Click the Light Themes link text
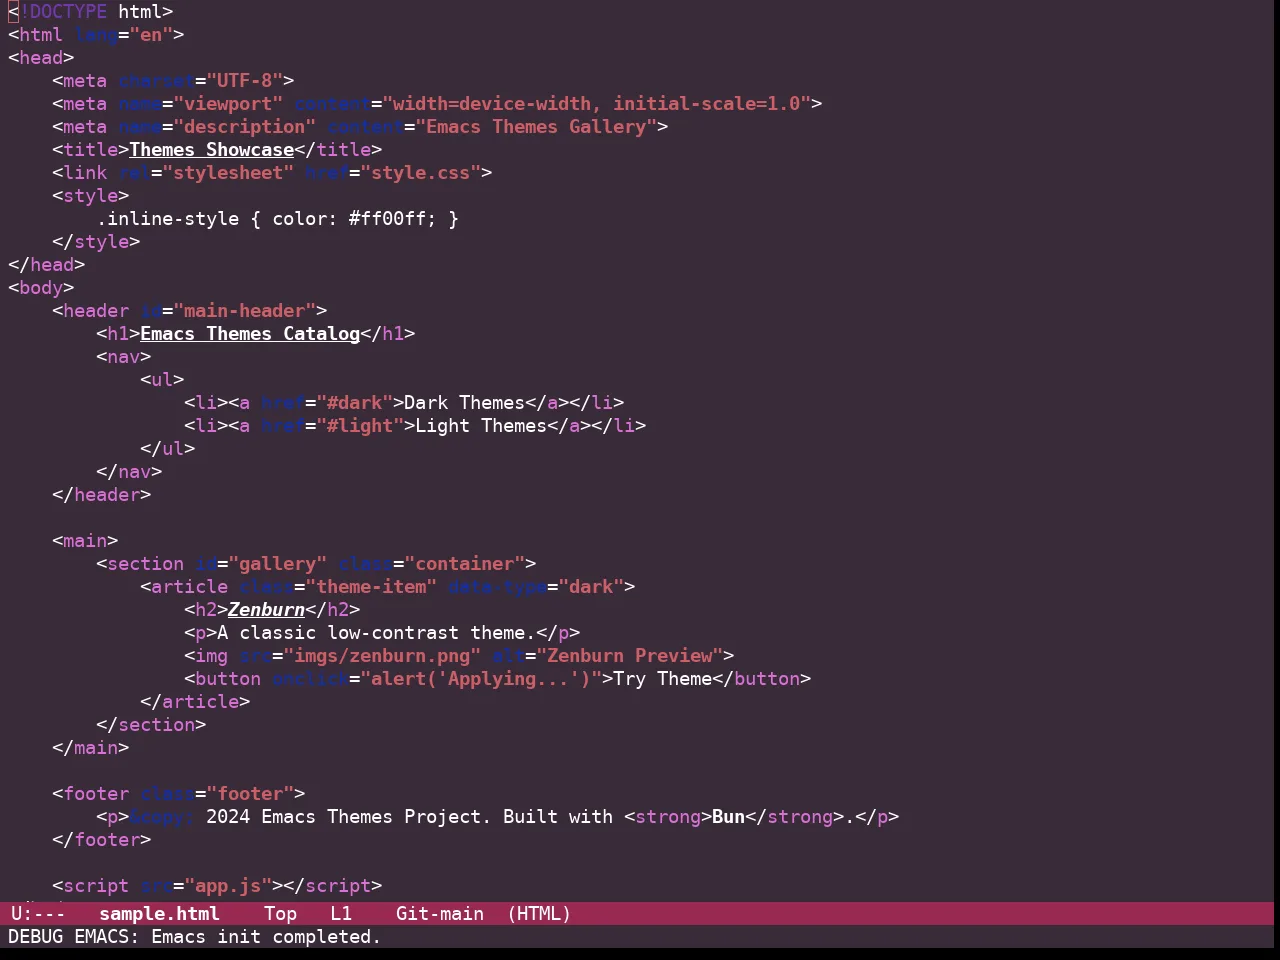Image resolution: width=1280 pixels, height=960 pixels. 481,426
